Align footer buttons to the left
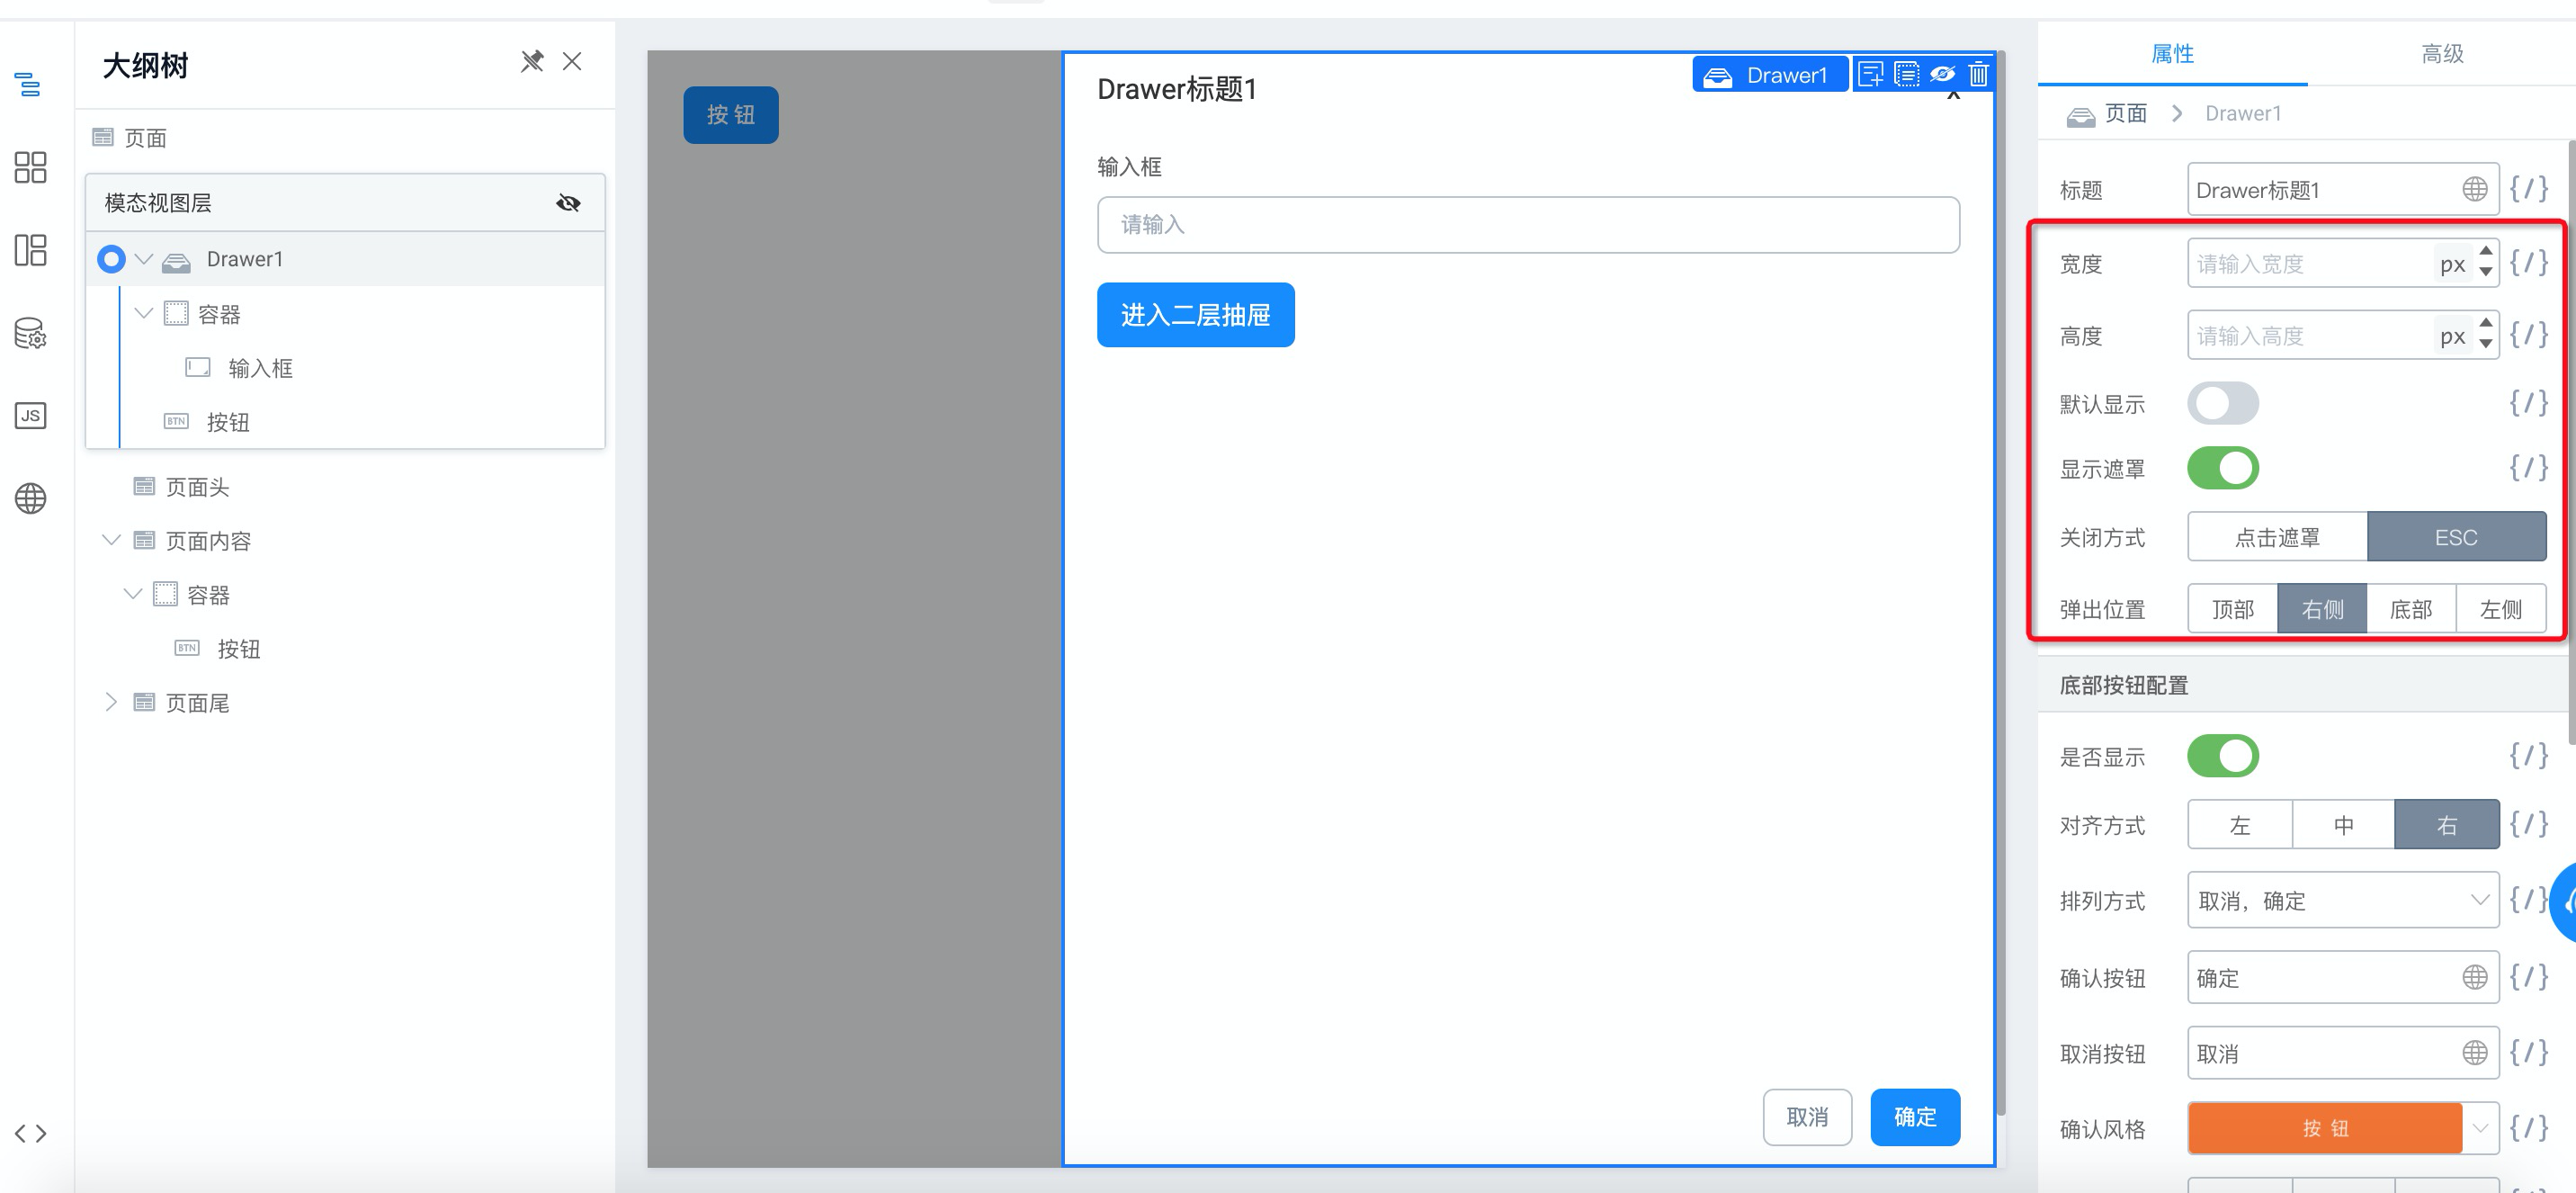2576x1193 pixels. (x=2240, y=825)
